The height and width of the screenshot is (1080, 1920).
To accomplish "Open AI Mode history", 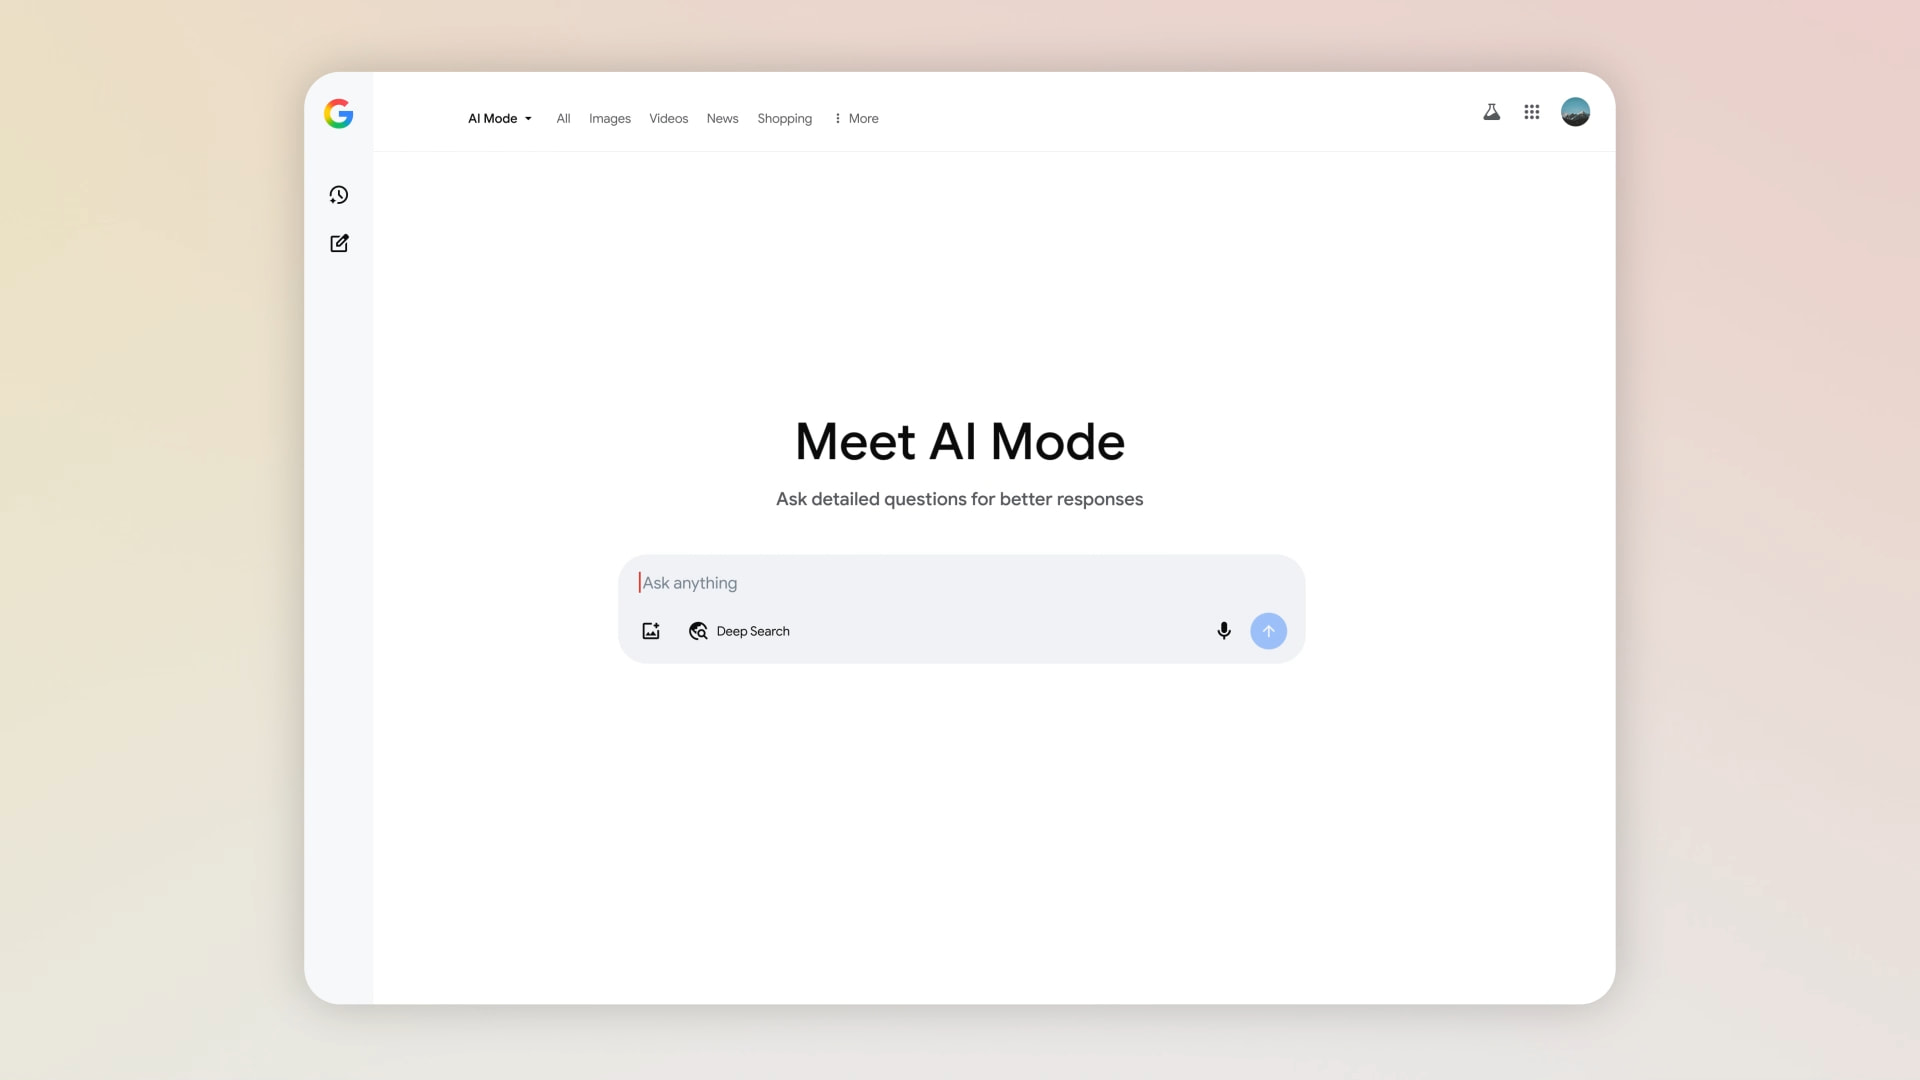I will click(339, 195).
